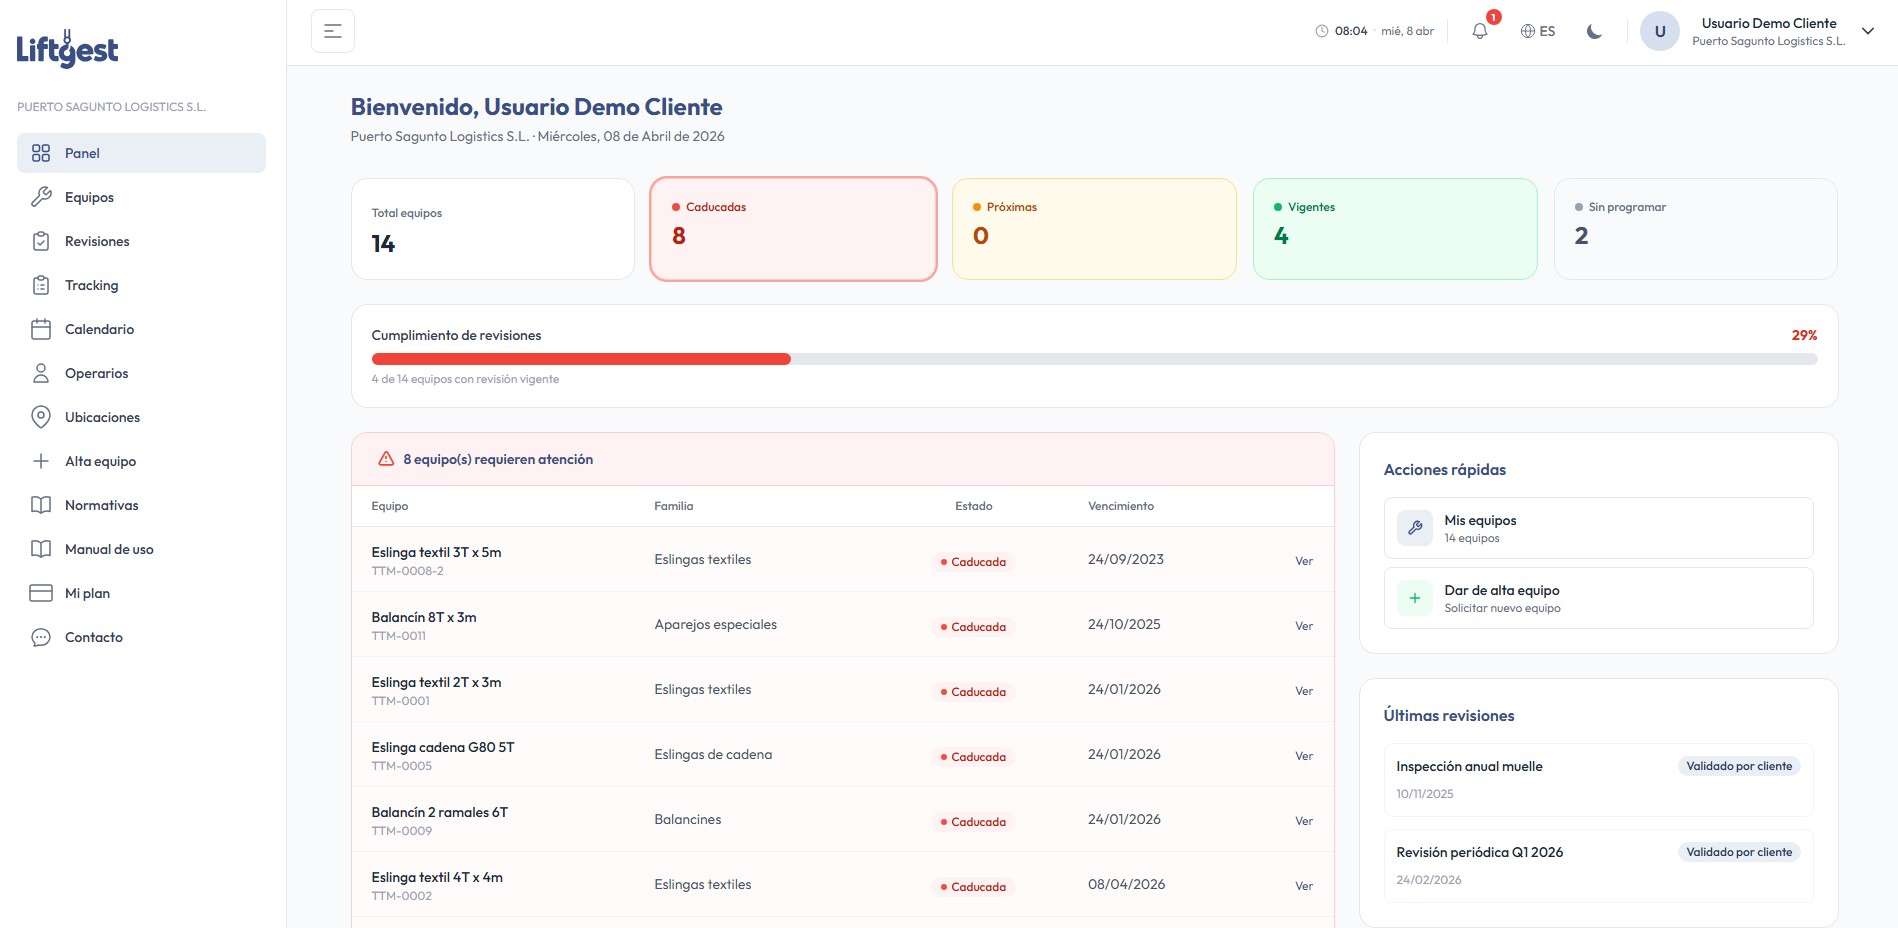Click the Contacto chat bubble icon
The width and height of the screenshot is (1898, 928).
click(41, 637)
